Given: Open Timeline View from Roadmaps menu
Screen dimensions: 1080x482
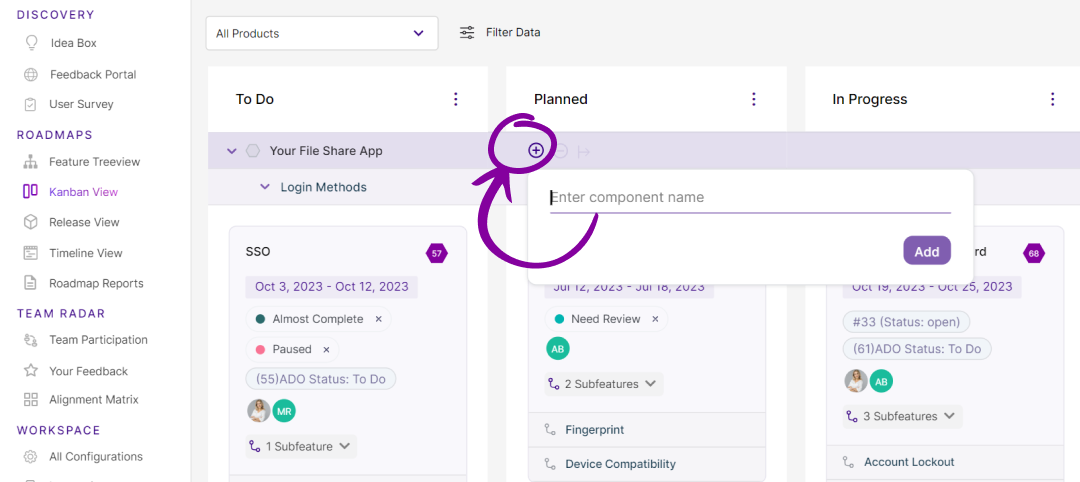Looking at the screenshot, I should point(86,253).
